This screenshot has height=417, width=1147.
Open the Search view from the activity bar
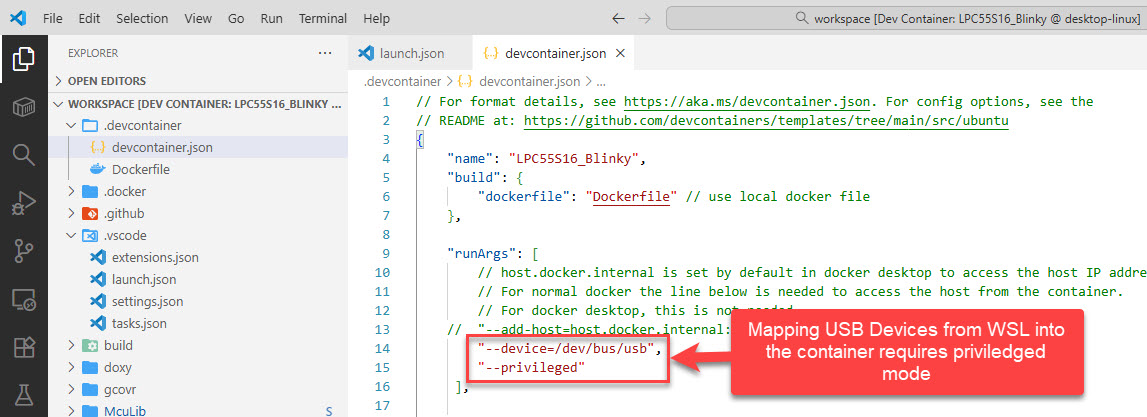pyautogui.click(x=23, y=154)
